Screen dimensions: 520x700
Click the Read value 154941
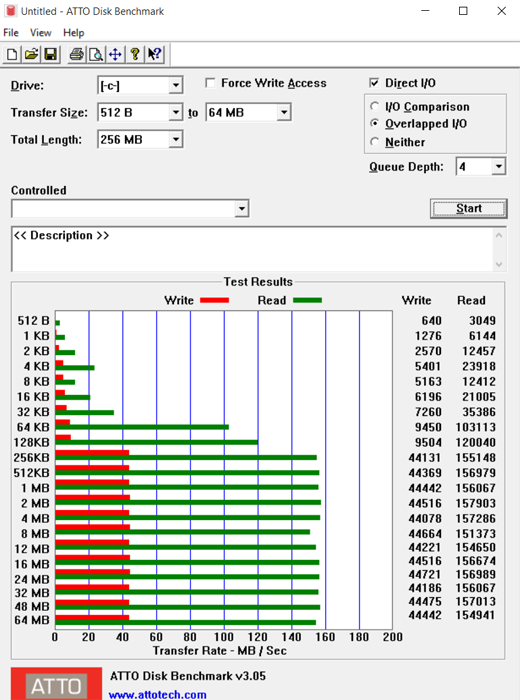click(x=475, y=615)
